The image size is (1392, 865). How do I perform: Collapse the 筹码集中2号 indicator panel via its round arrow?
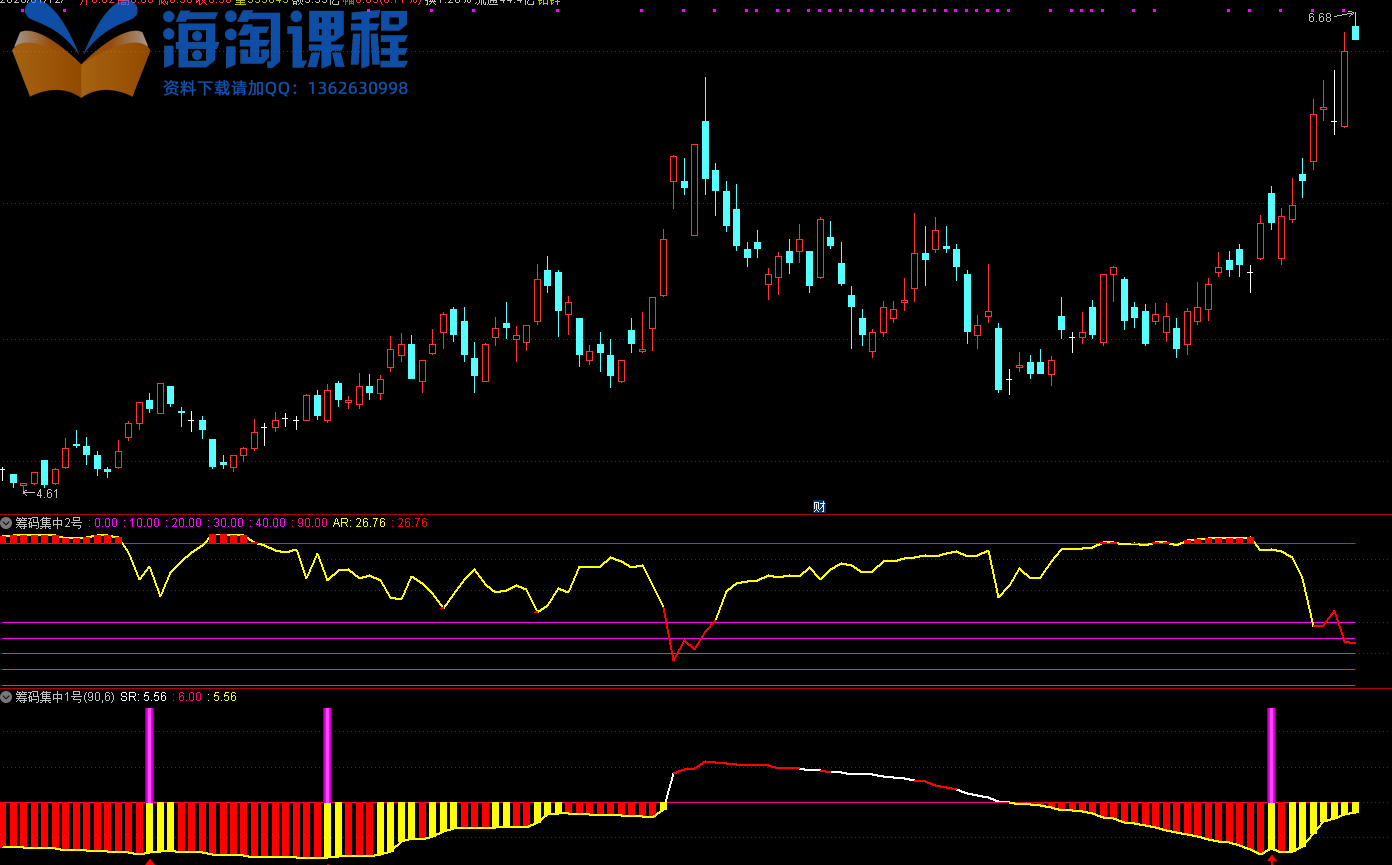coord(7,523)
